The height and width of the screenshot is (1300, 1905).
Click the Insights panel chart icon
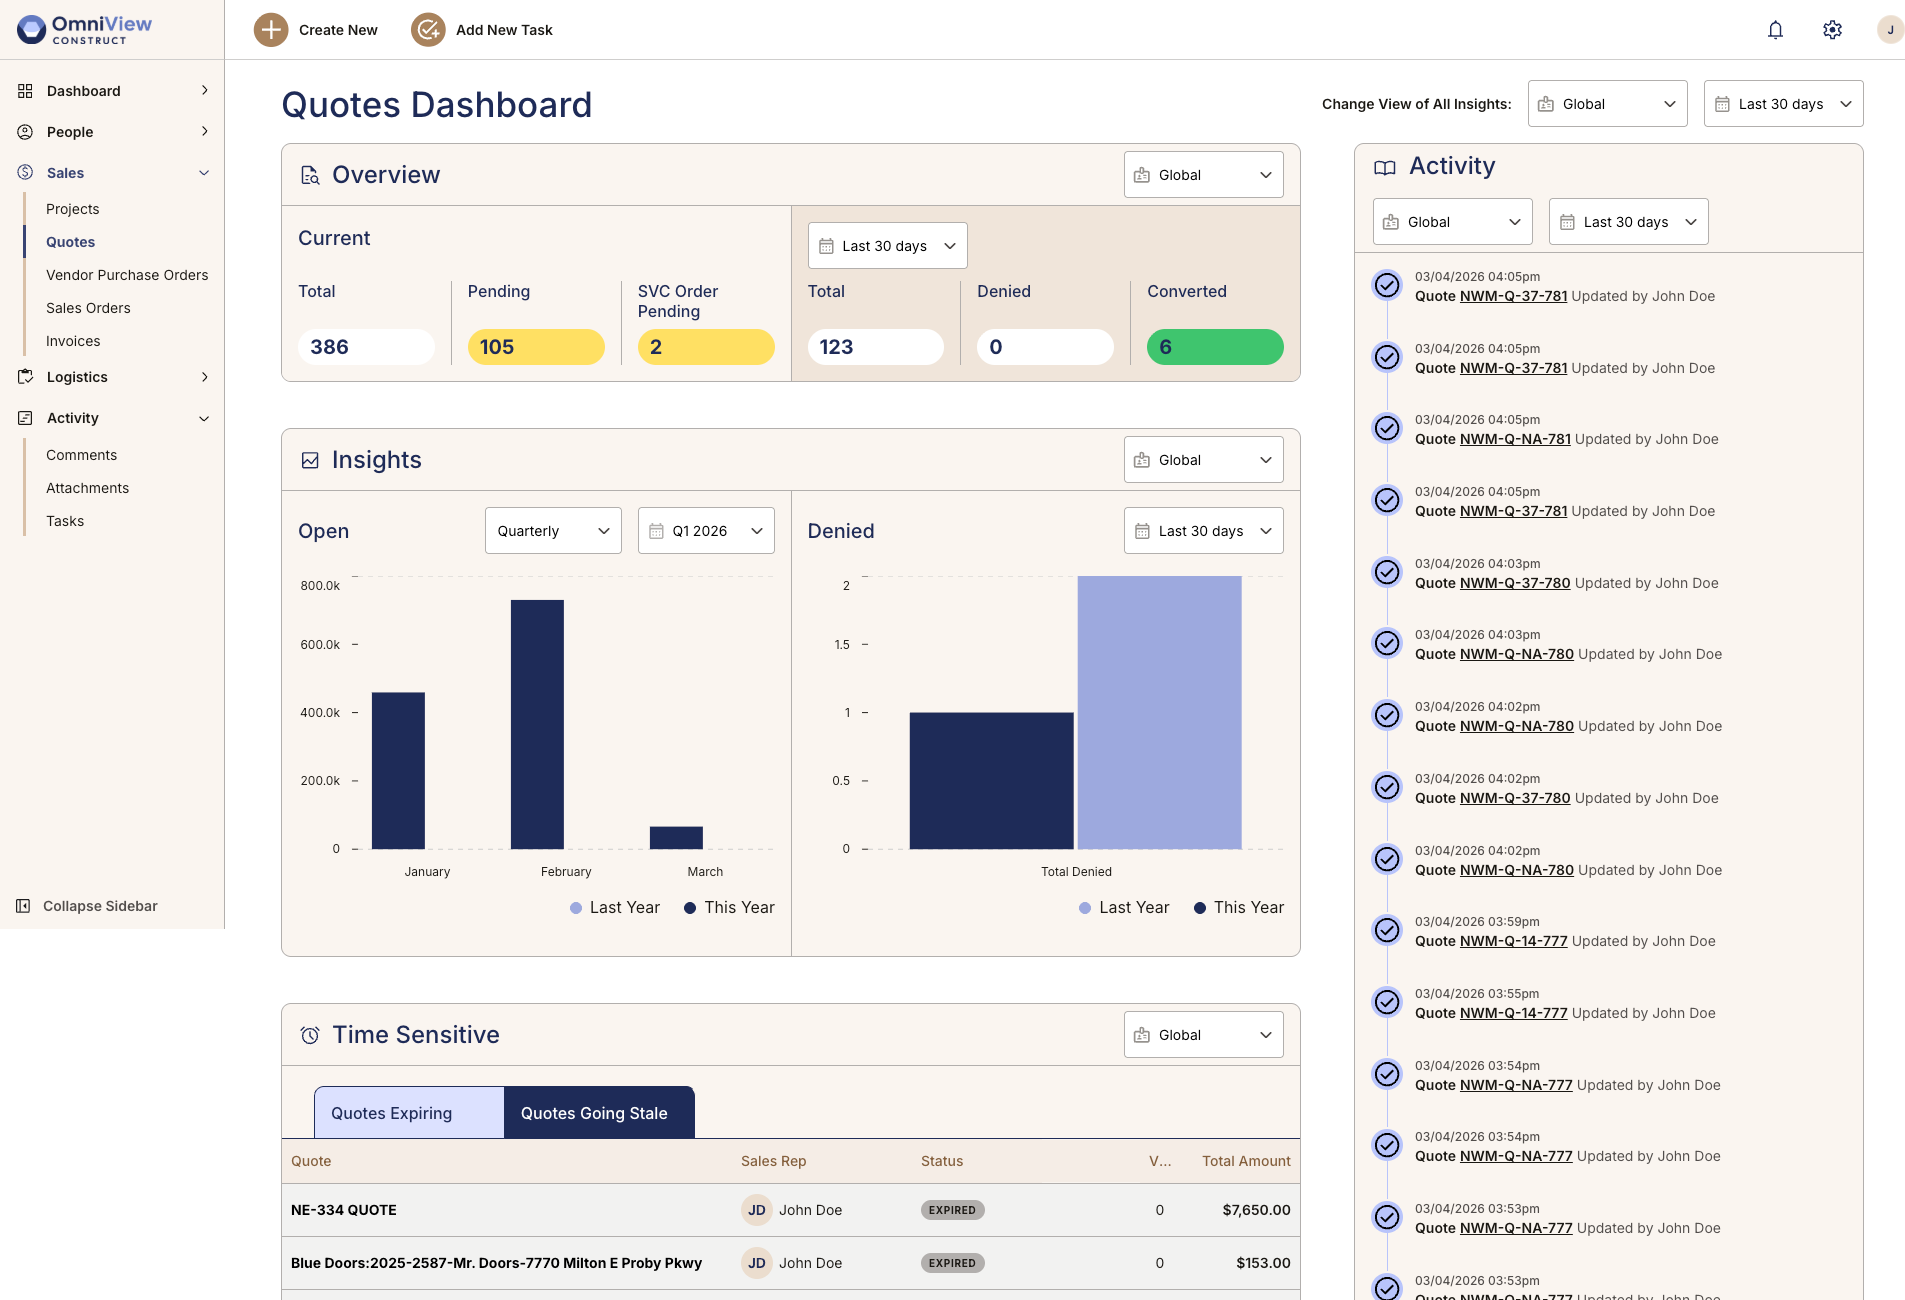point(309,459)
